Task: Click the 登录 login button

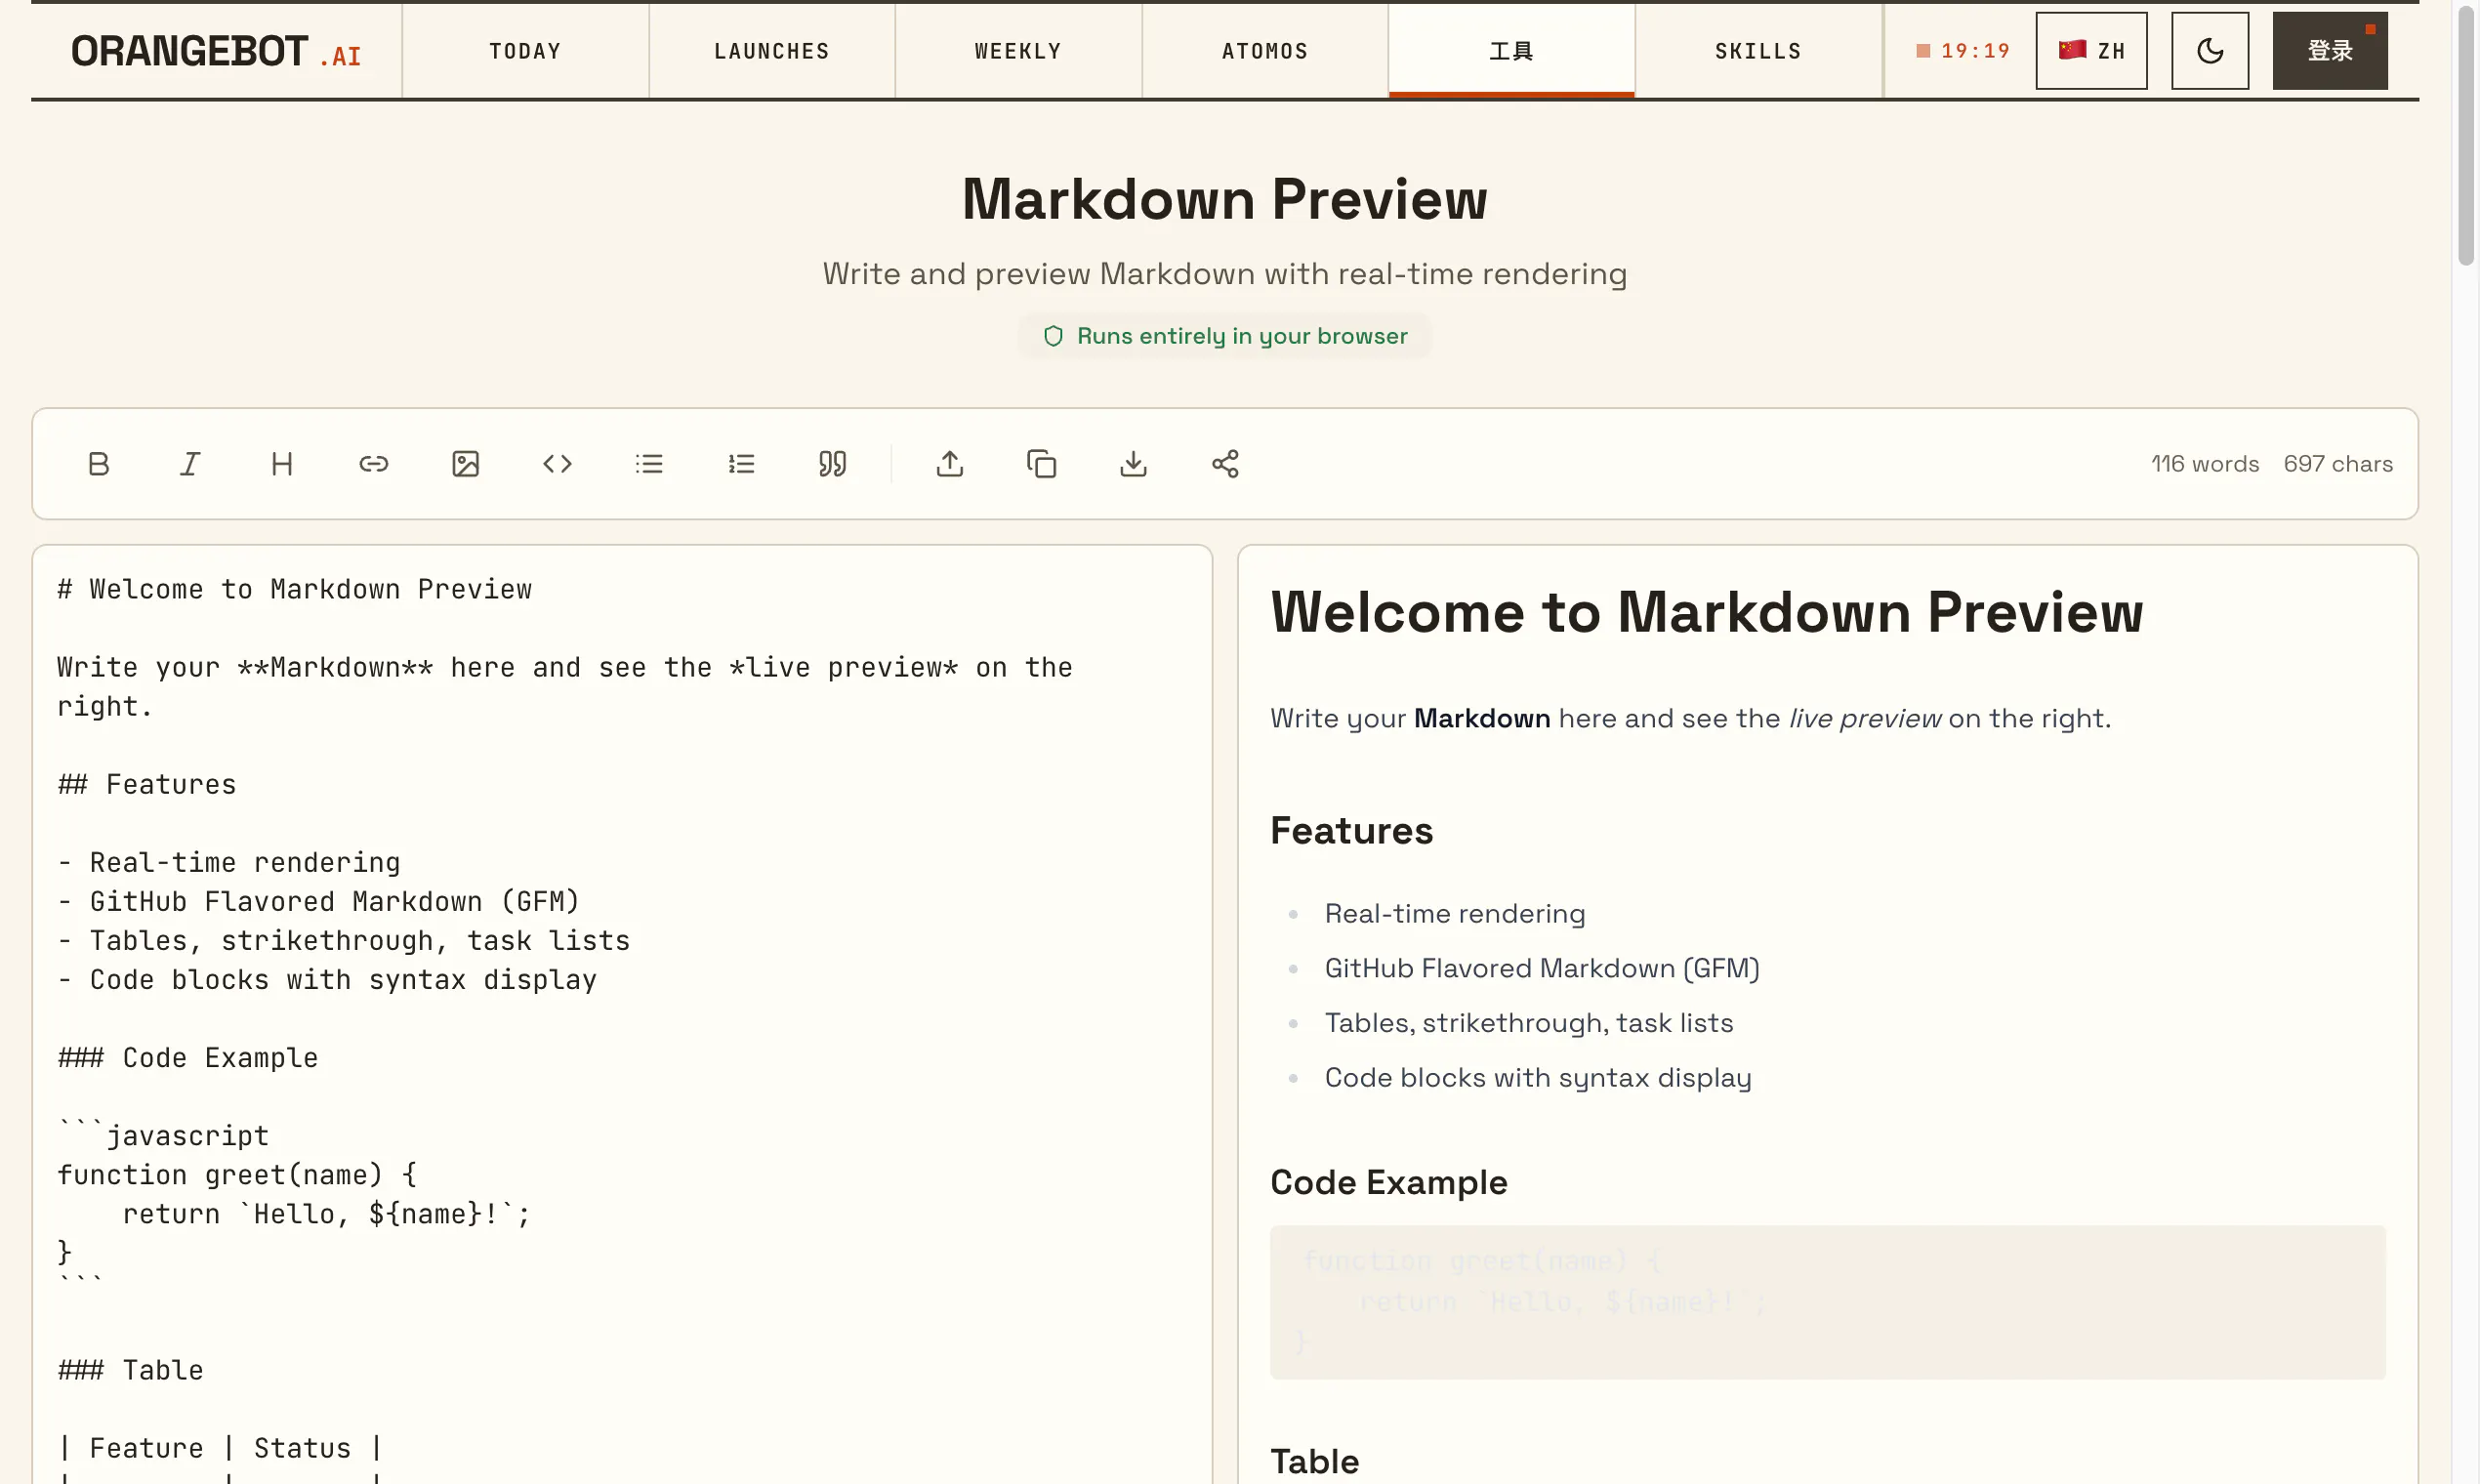Action: 2330,51
